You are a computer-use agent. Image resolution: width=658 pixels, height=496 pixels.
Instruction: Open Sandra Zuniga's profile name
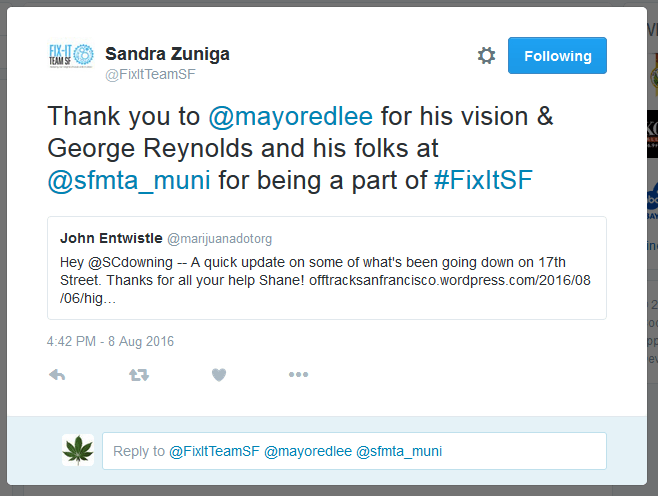click(x=167, y=53)
